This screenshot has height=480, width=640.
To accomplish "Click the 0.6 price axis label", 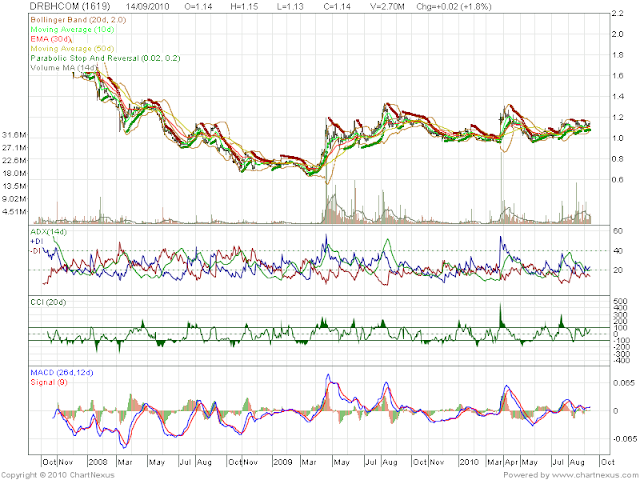I will coord(618,180).
